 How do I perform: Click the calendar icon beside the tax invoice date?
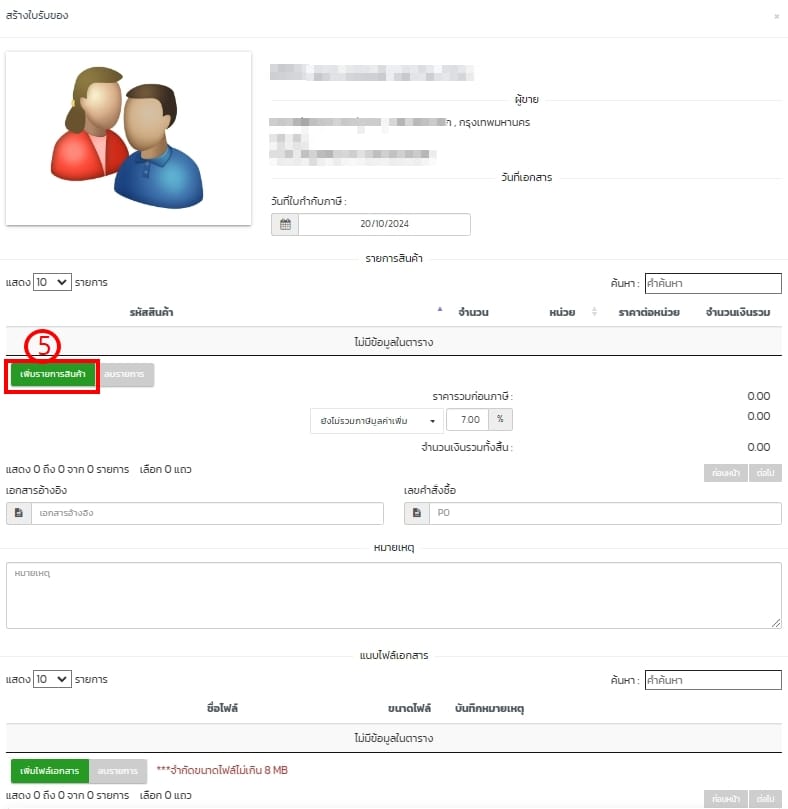pos(285,225)
